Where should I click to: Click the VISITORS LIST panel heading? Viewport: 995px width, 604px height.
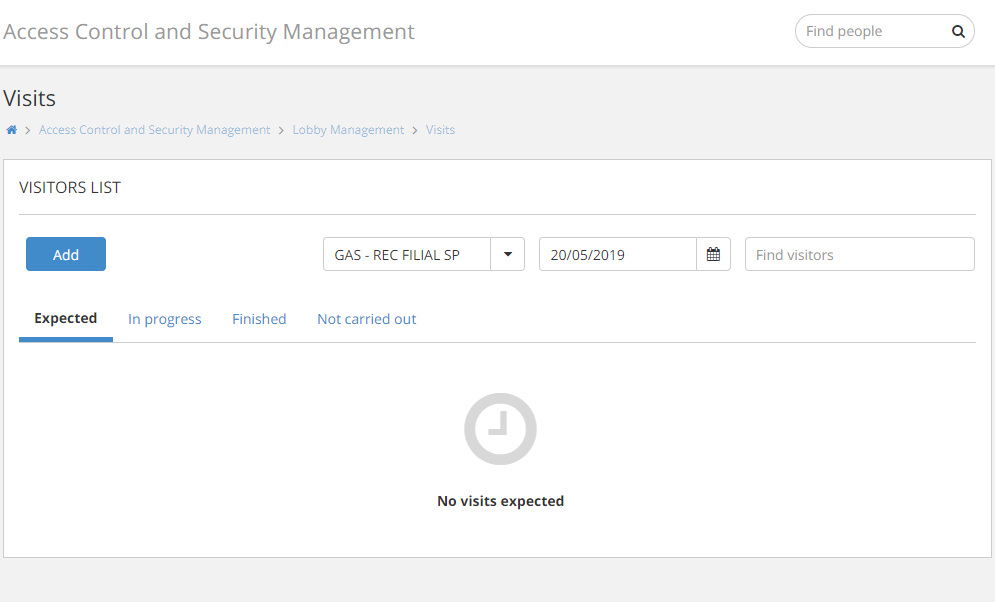click(70, 188)
